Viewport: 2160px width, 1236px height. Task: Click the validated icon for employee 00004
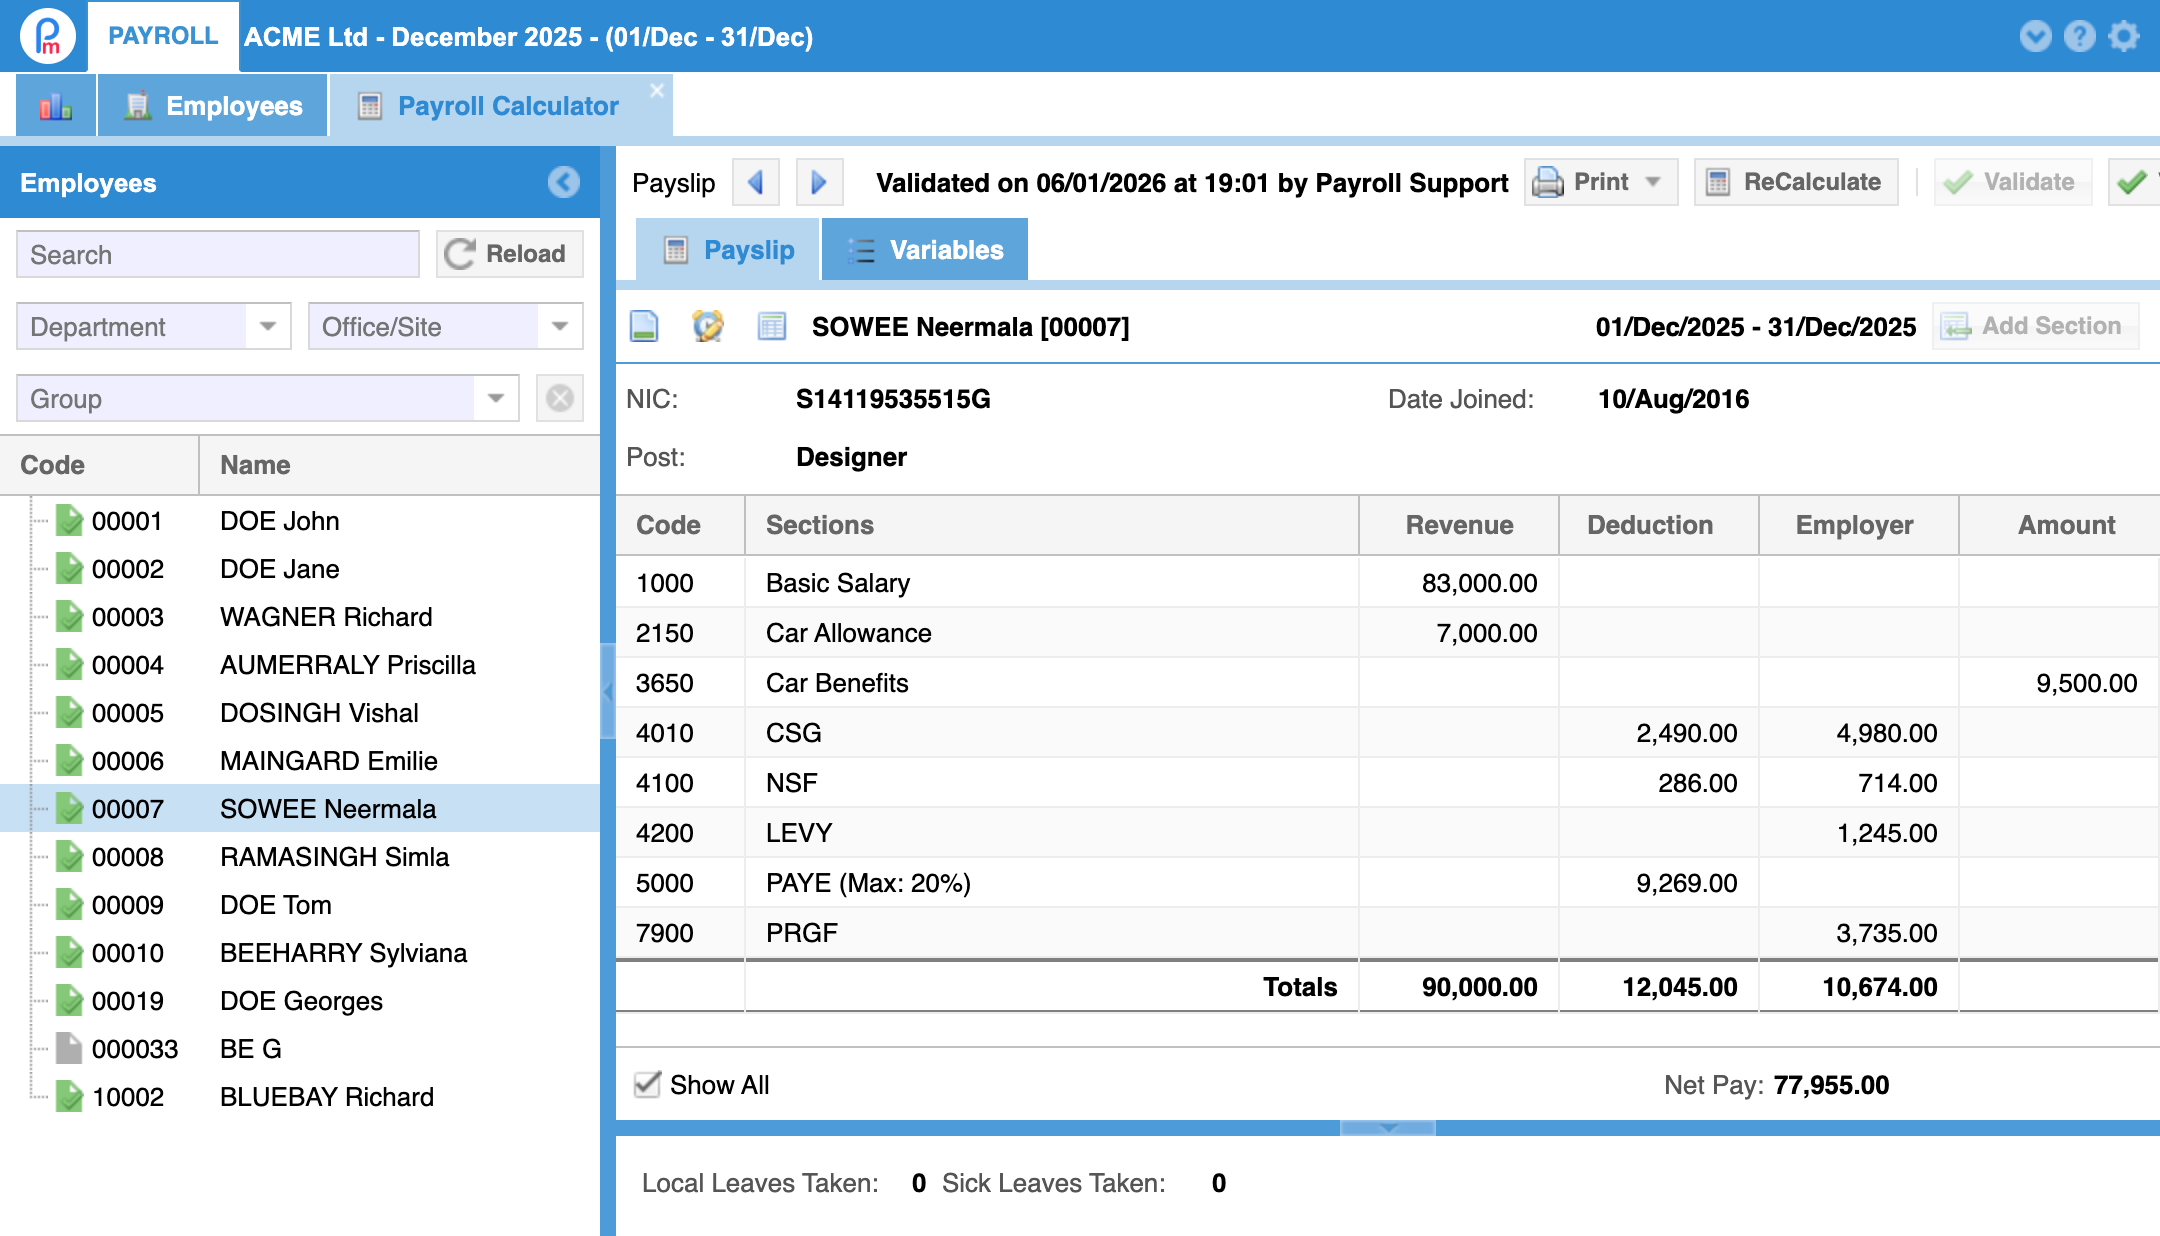coord(69,665)
